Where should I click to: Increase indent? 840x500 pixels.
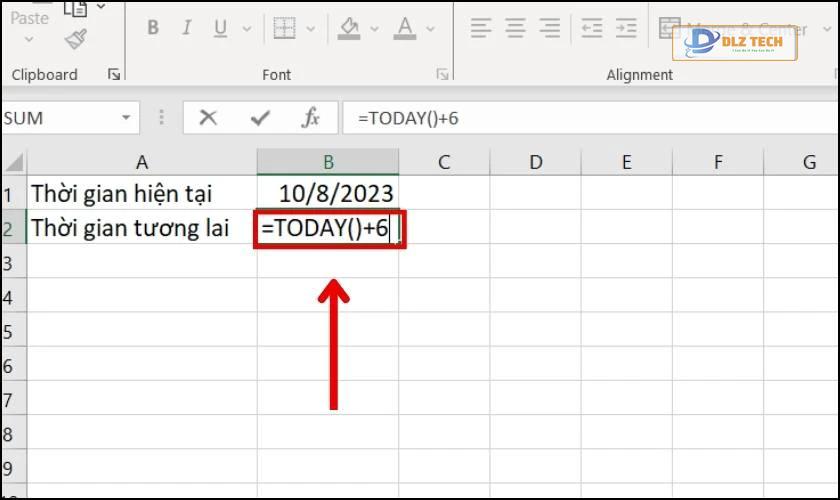626,28
